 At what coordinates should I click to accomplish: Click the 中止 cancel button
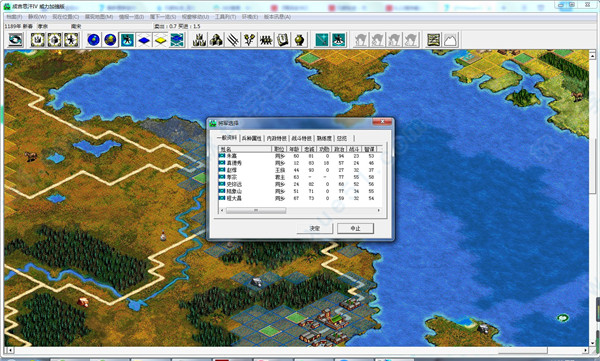coord(355,228)
